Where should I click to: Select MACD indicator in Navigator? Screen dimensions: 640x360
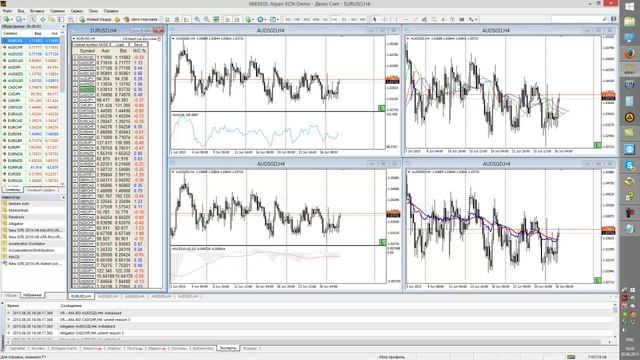click(x=14, y=257)
